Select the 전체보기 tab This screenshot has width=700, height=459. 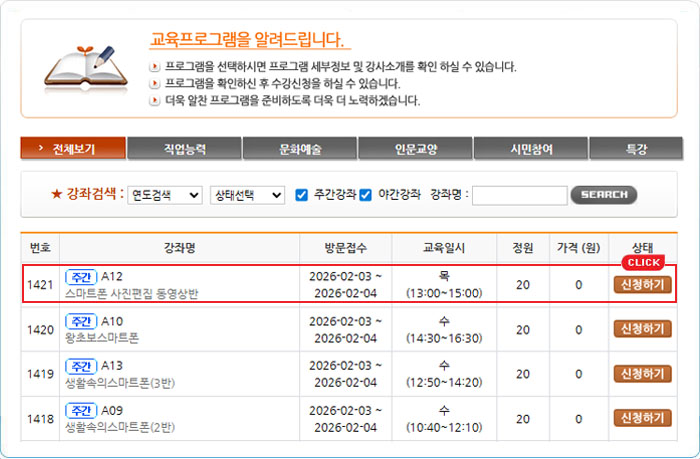73,149
